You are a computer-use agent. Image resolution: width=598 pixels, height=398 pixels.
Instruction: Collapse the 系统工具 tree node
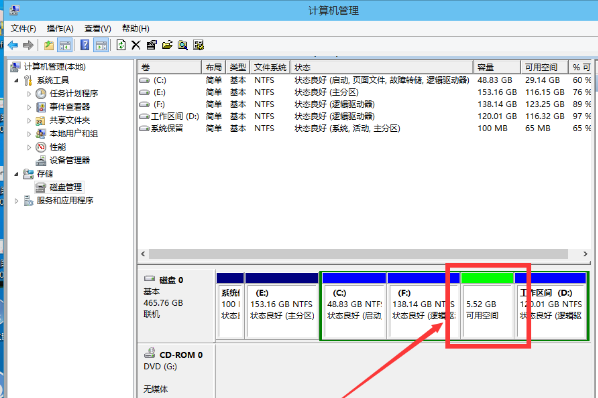[x=16, y=80]
